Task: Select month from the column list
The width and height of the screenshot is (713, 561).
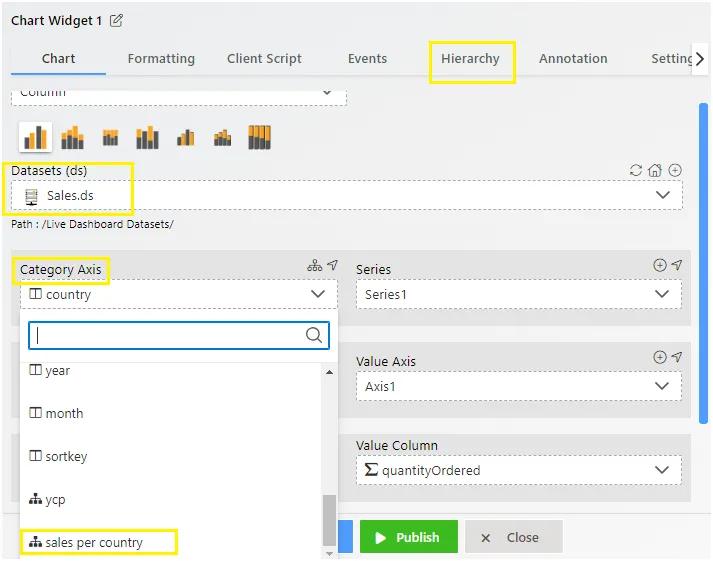Action: coord(171,413)
